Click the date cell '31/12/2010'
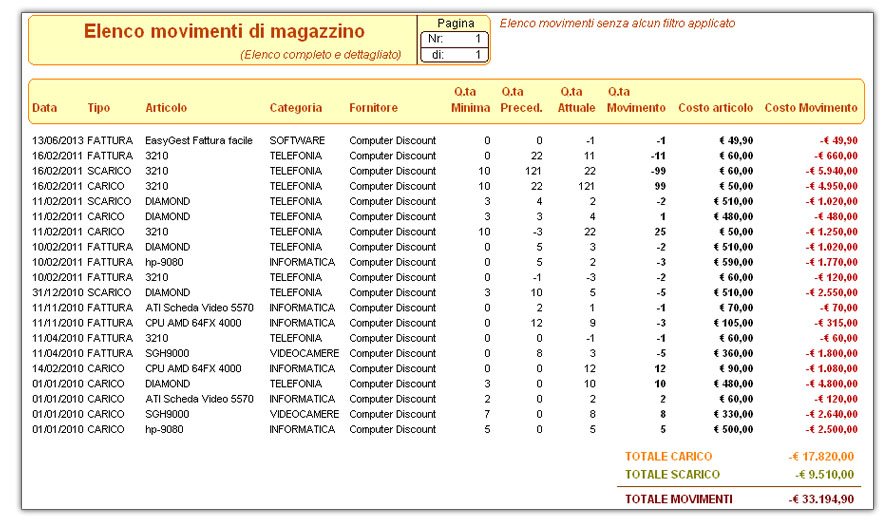The width and height of the screenshot is (895, 522). pos(58,293)
